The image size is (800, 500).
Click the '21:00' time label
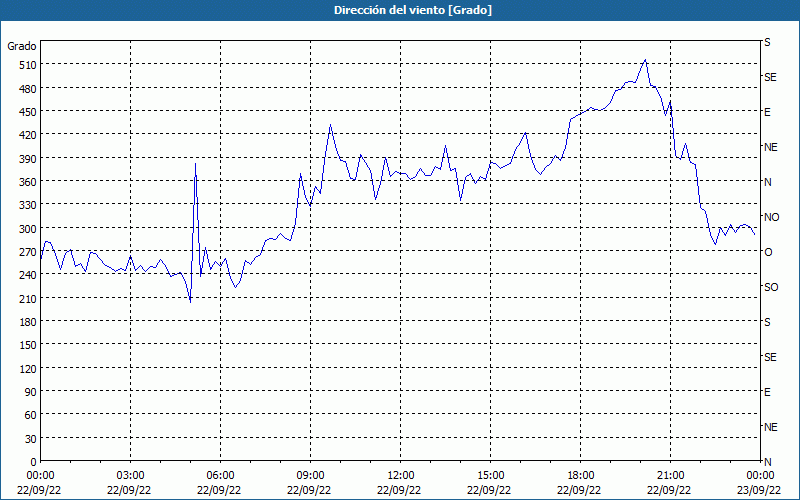(x=670, y=476)
